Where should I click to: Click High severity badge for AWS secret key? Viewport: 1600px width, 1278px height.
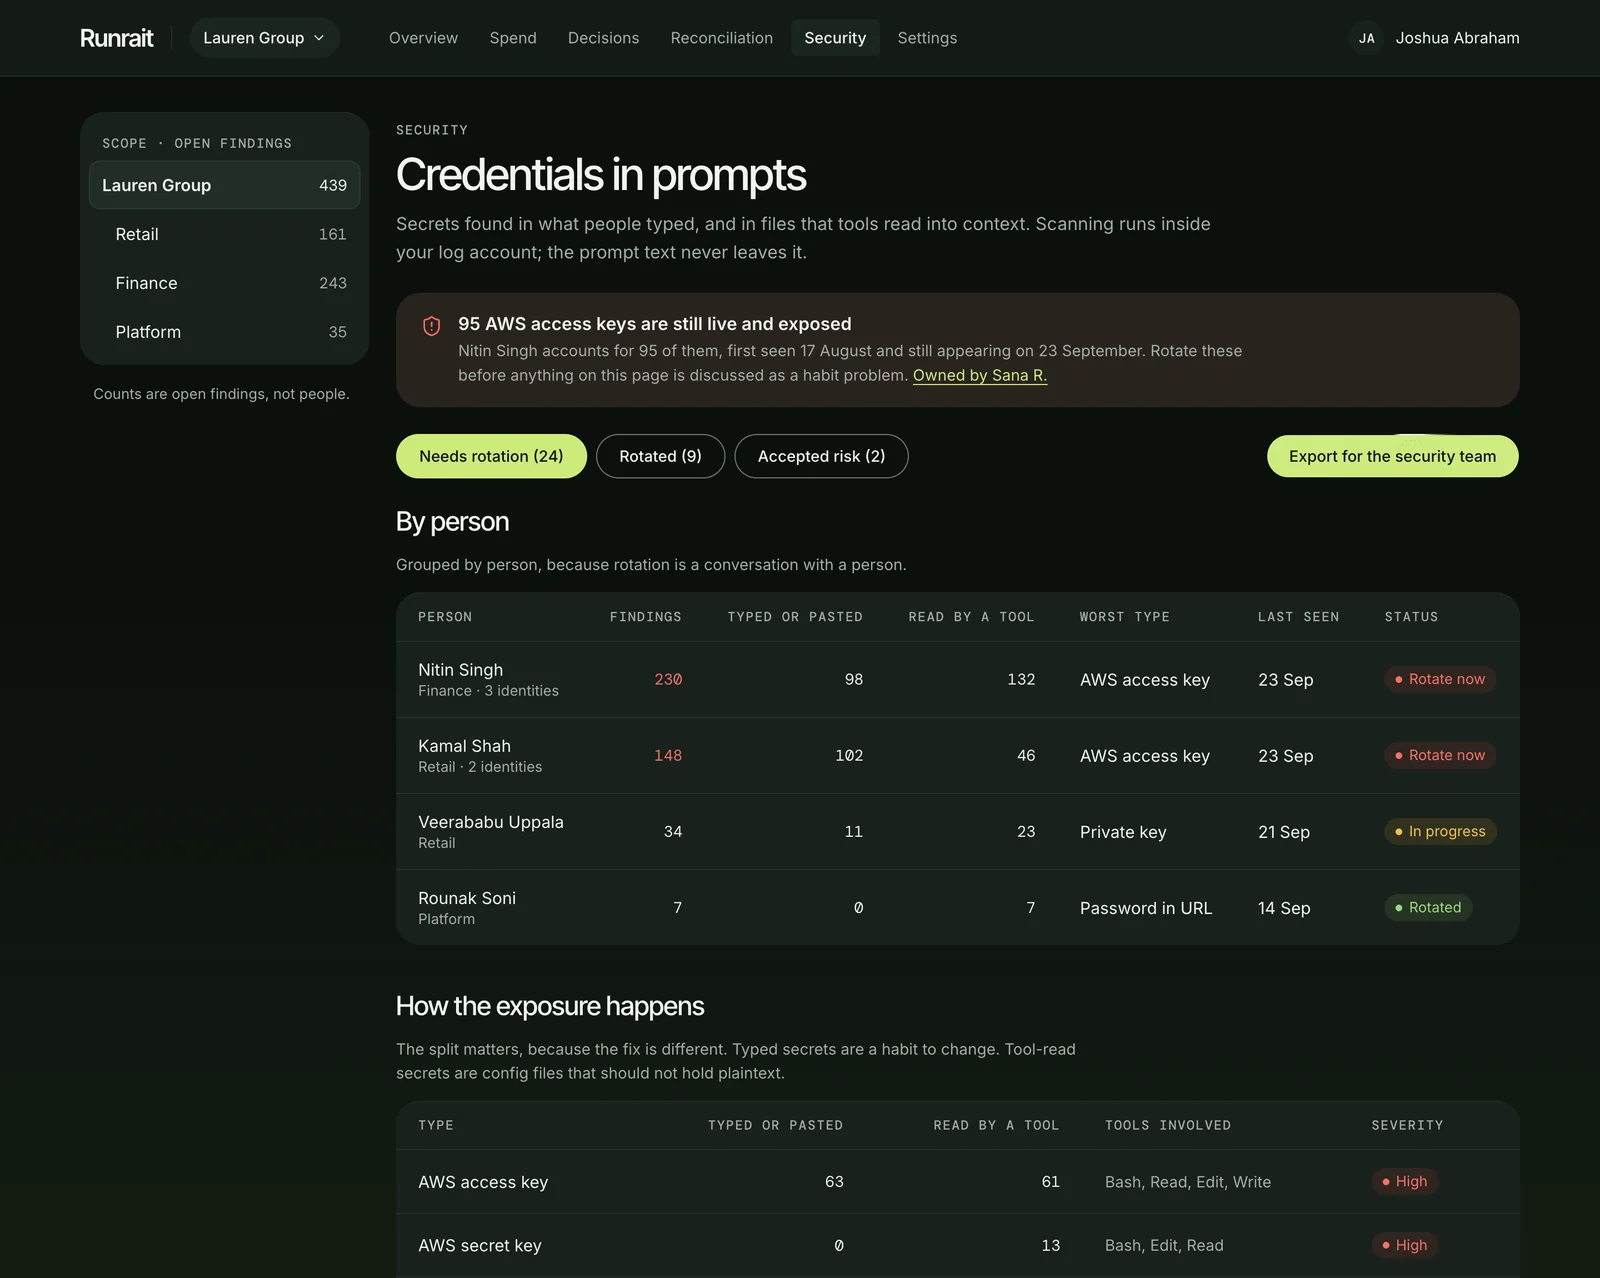point(1404,1245)
